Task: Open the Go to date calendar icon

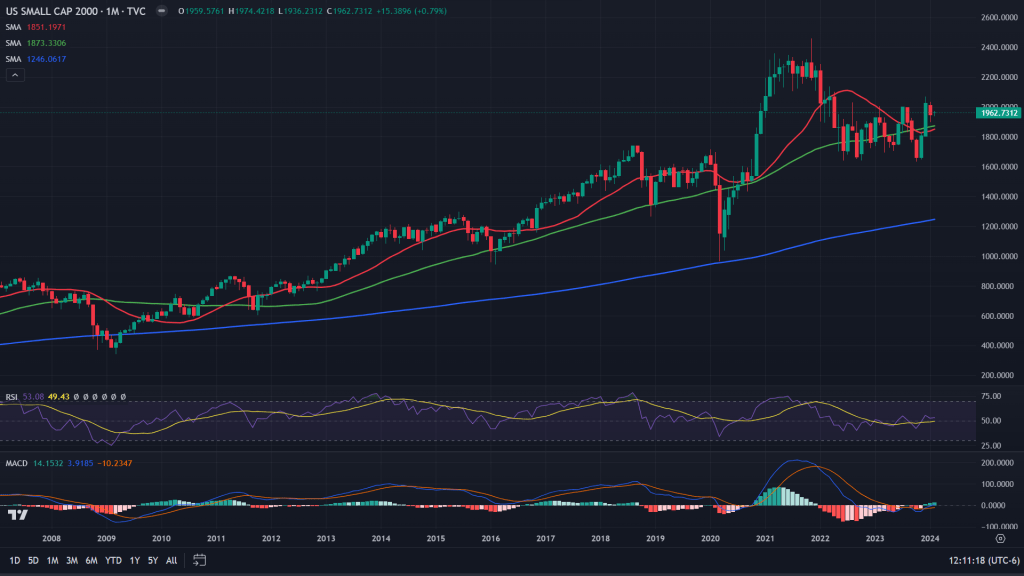Action: 199,560
